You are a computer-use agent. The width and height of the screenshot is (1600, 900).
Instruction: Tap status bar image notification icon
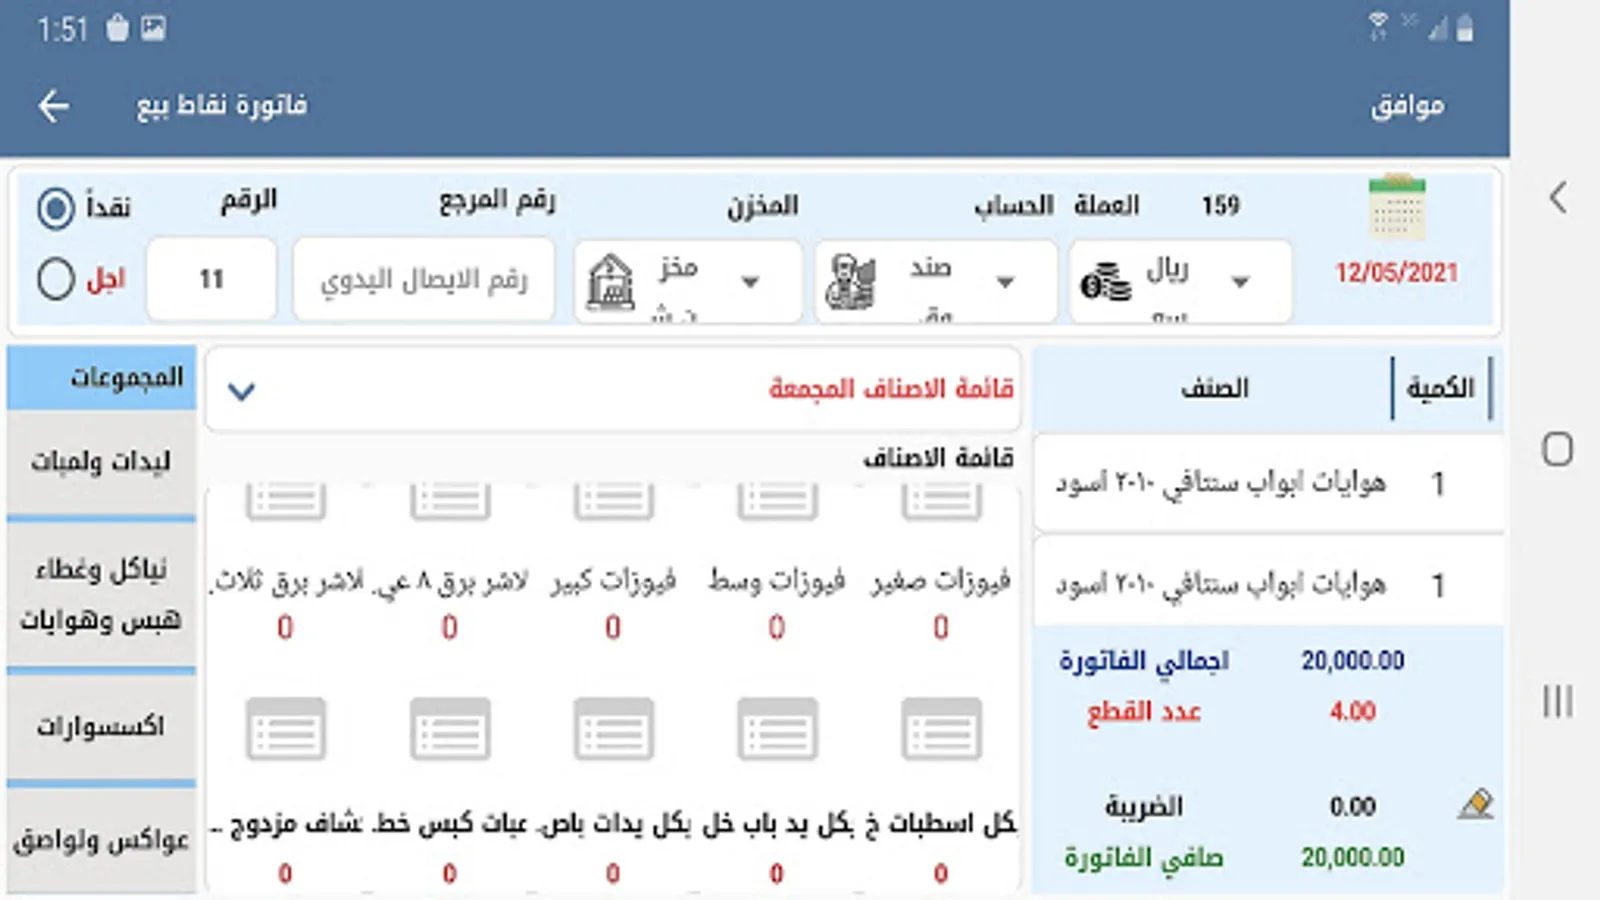point(153,28)
